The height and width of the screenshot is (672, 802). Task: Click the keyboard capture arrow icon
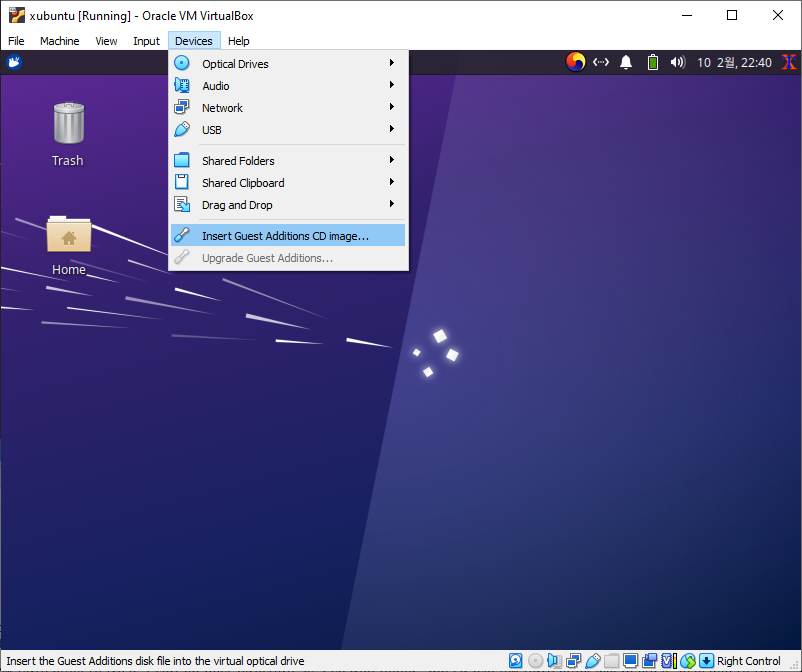point(706,660)
